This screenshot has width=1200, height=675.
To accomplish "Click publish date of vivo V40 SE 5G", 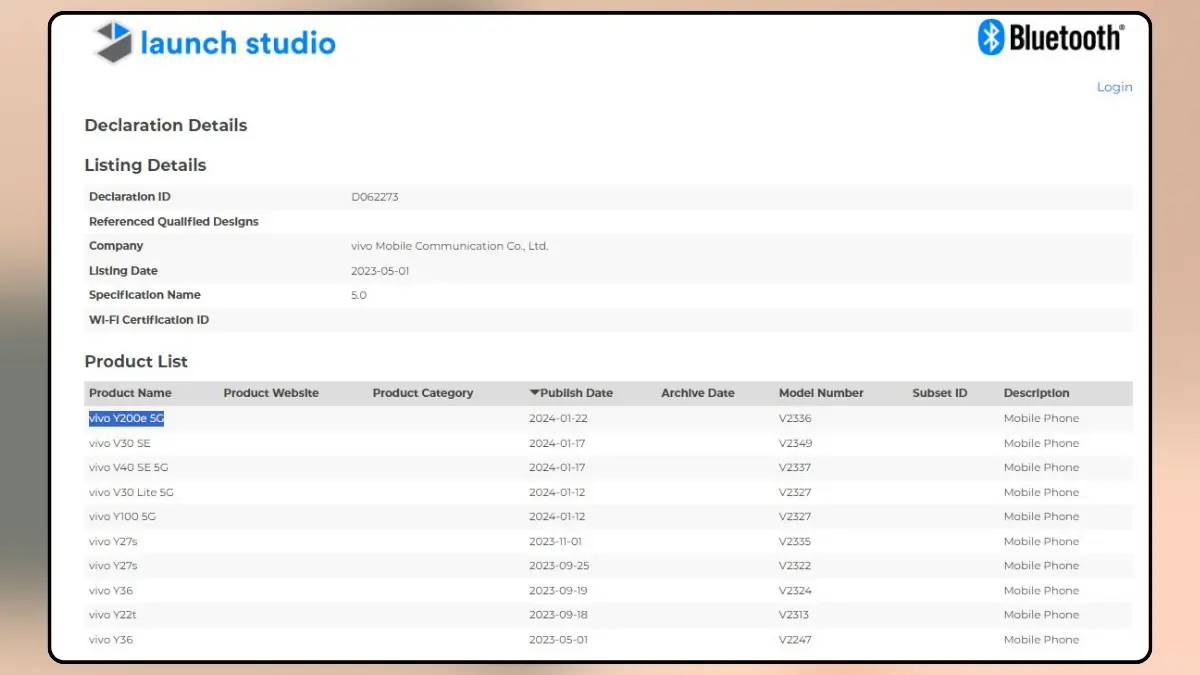I will [558, 467].
